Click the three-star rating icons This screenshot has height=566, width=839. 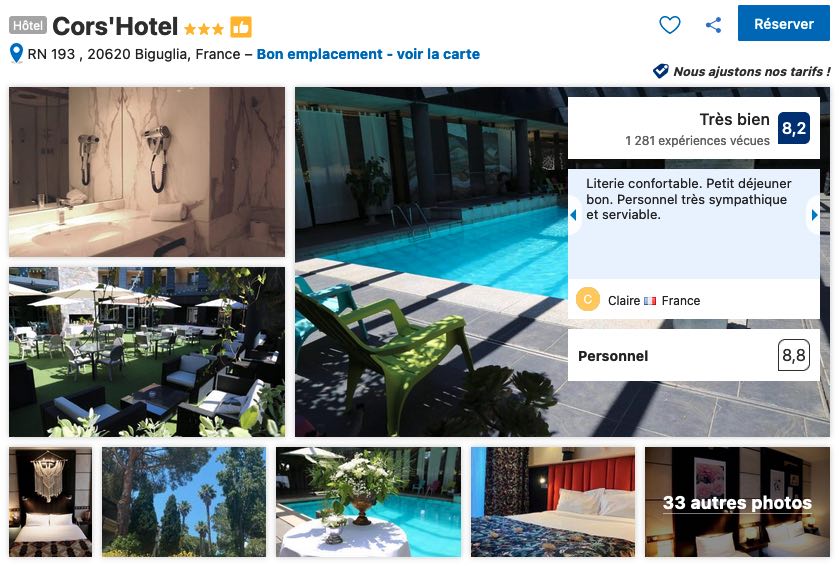coord(203,28)
